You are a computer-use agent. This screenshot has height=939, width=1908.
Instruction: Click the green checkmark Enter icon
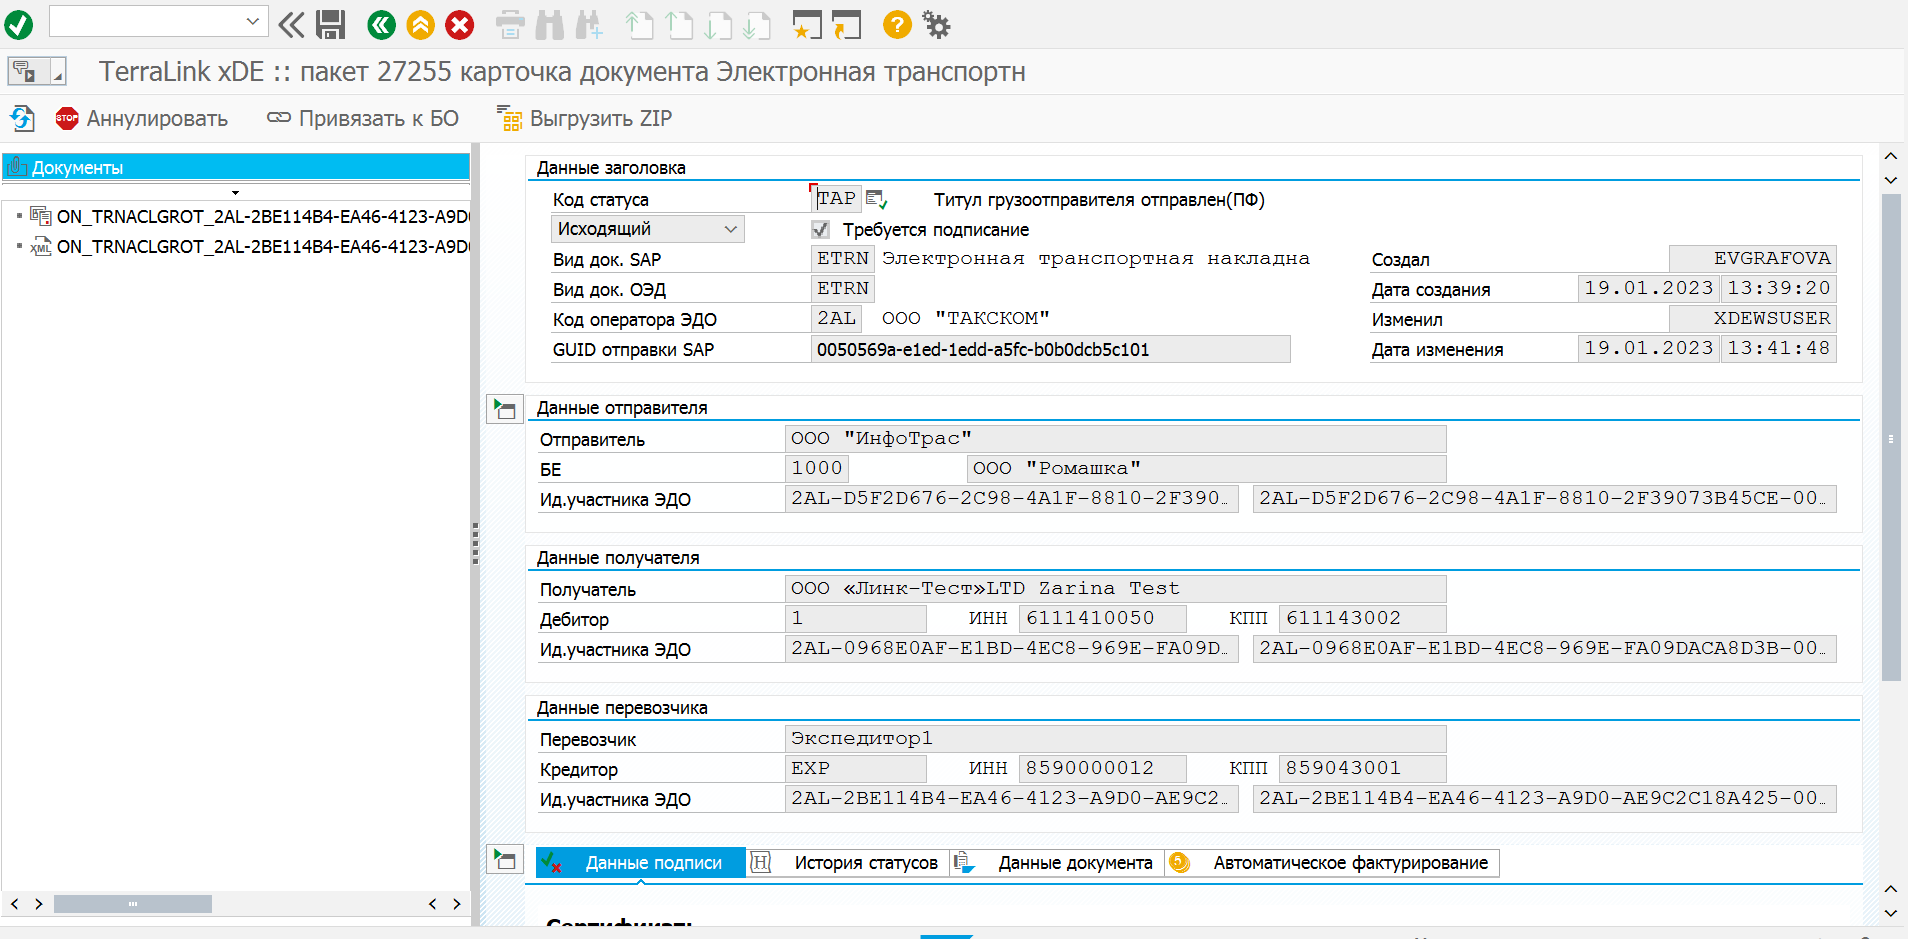(19, 24)
